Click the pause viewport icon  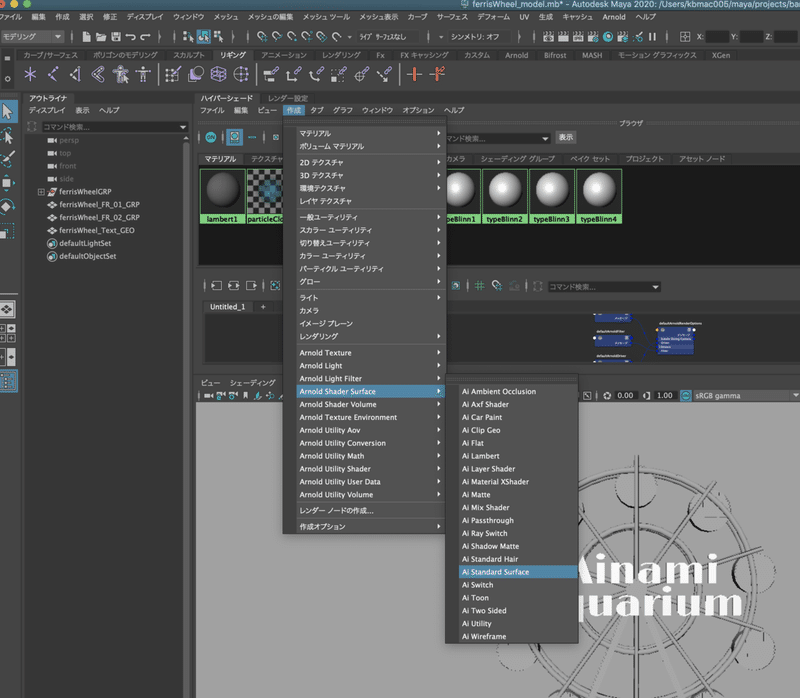(653, 37)
